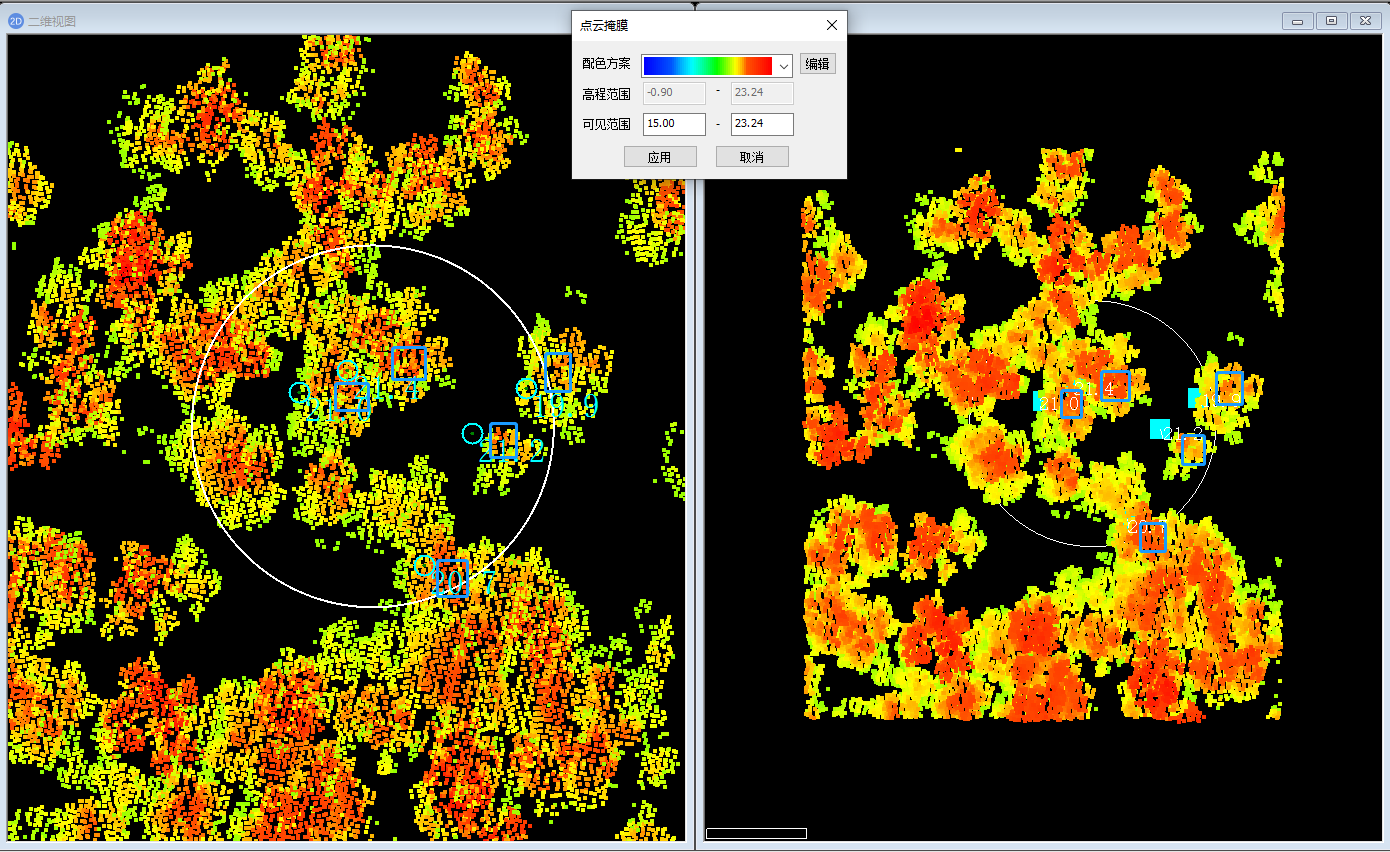Click the 高程范围 minimum field showing -0.90

point(674,94)
